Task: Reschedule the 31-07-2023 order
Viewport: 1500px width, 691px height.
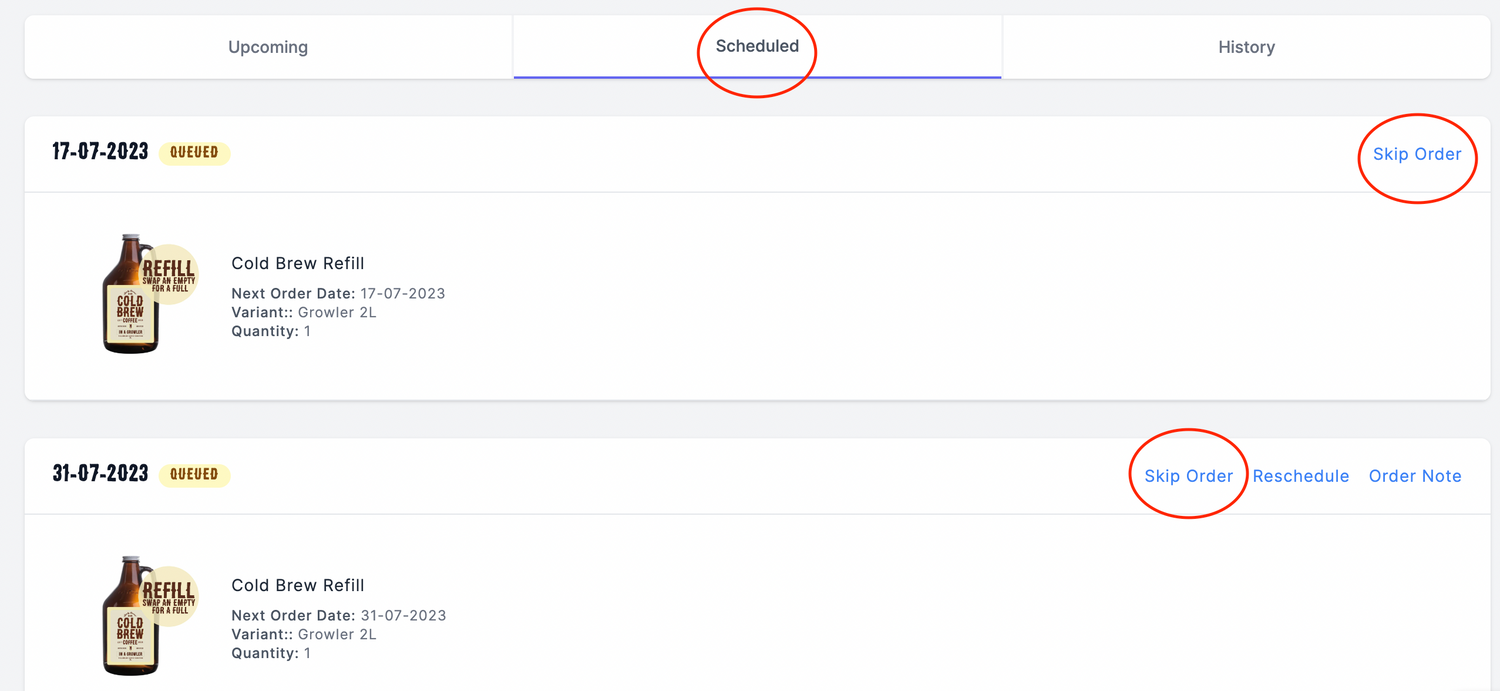Action: [x=1300, y=476]
